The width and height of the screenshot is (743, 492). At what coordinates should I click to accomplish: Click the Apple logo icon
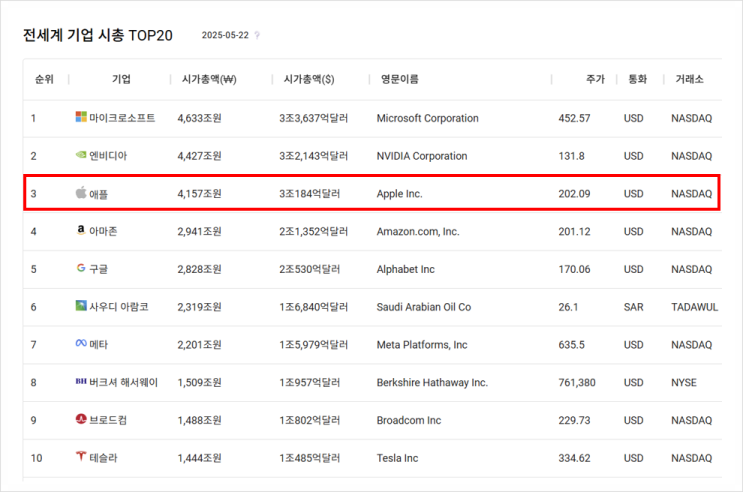click(x=81, y=192)
